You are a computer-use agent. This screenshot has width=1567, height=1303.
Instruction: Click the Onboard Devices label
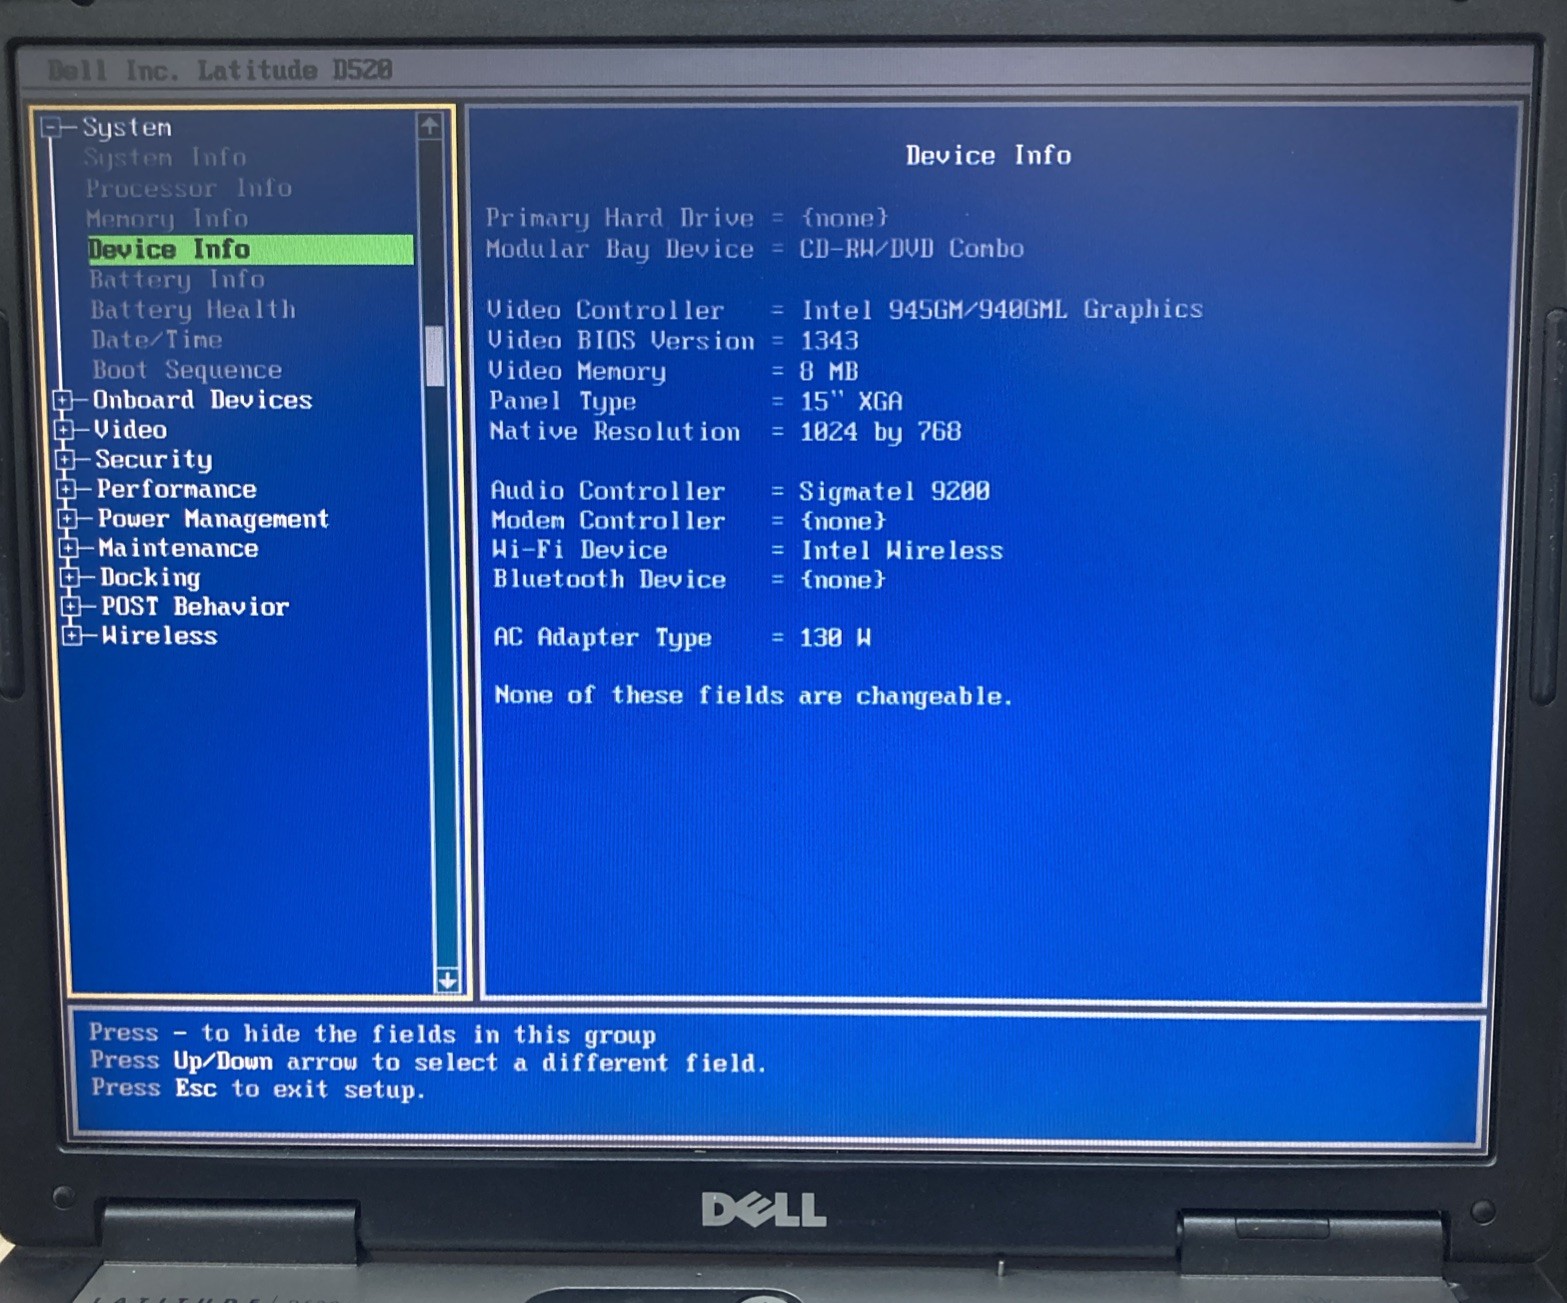(x=203, y=400)
